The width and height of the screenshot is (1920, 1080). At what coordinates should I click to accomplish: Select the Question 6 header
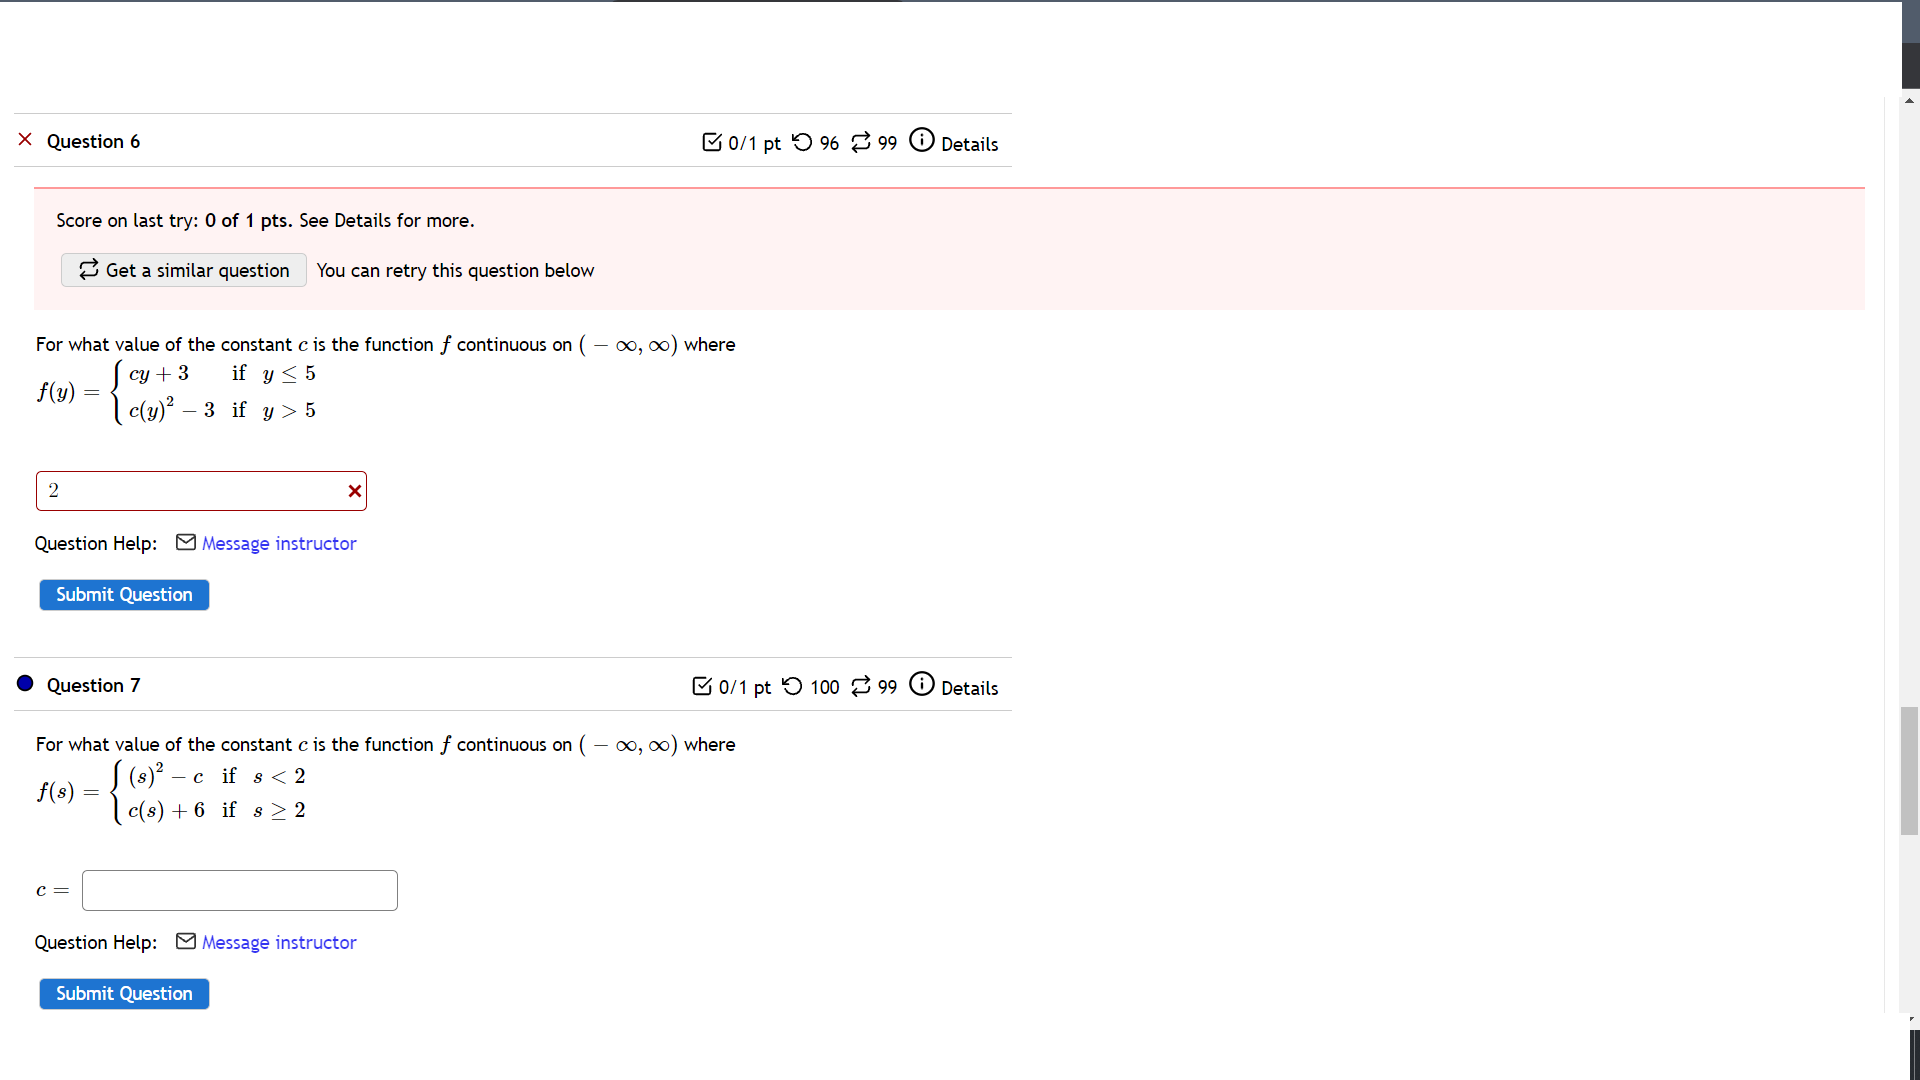tap(93, 141)
